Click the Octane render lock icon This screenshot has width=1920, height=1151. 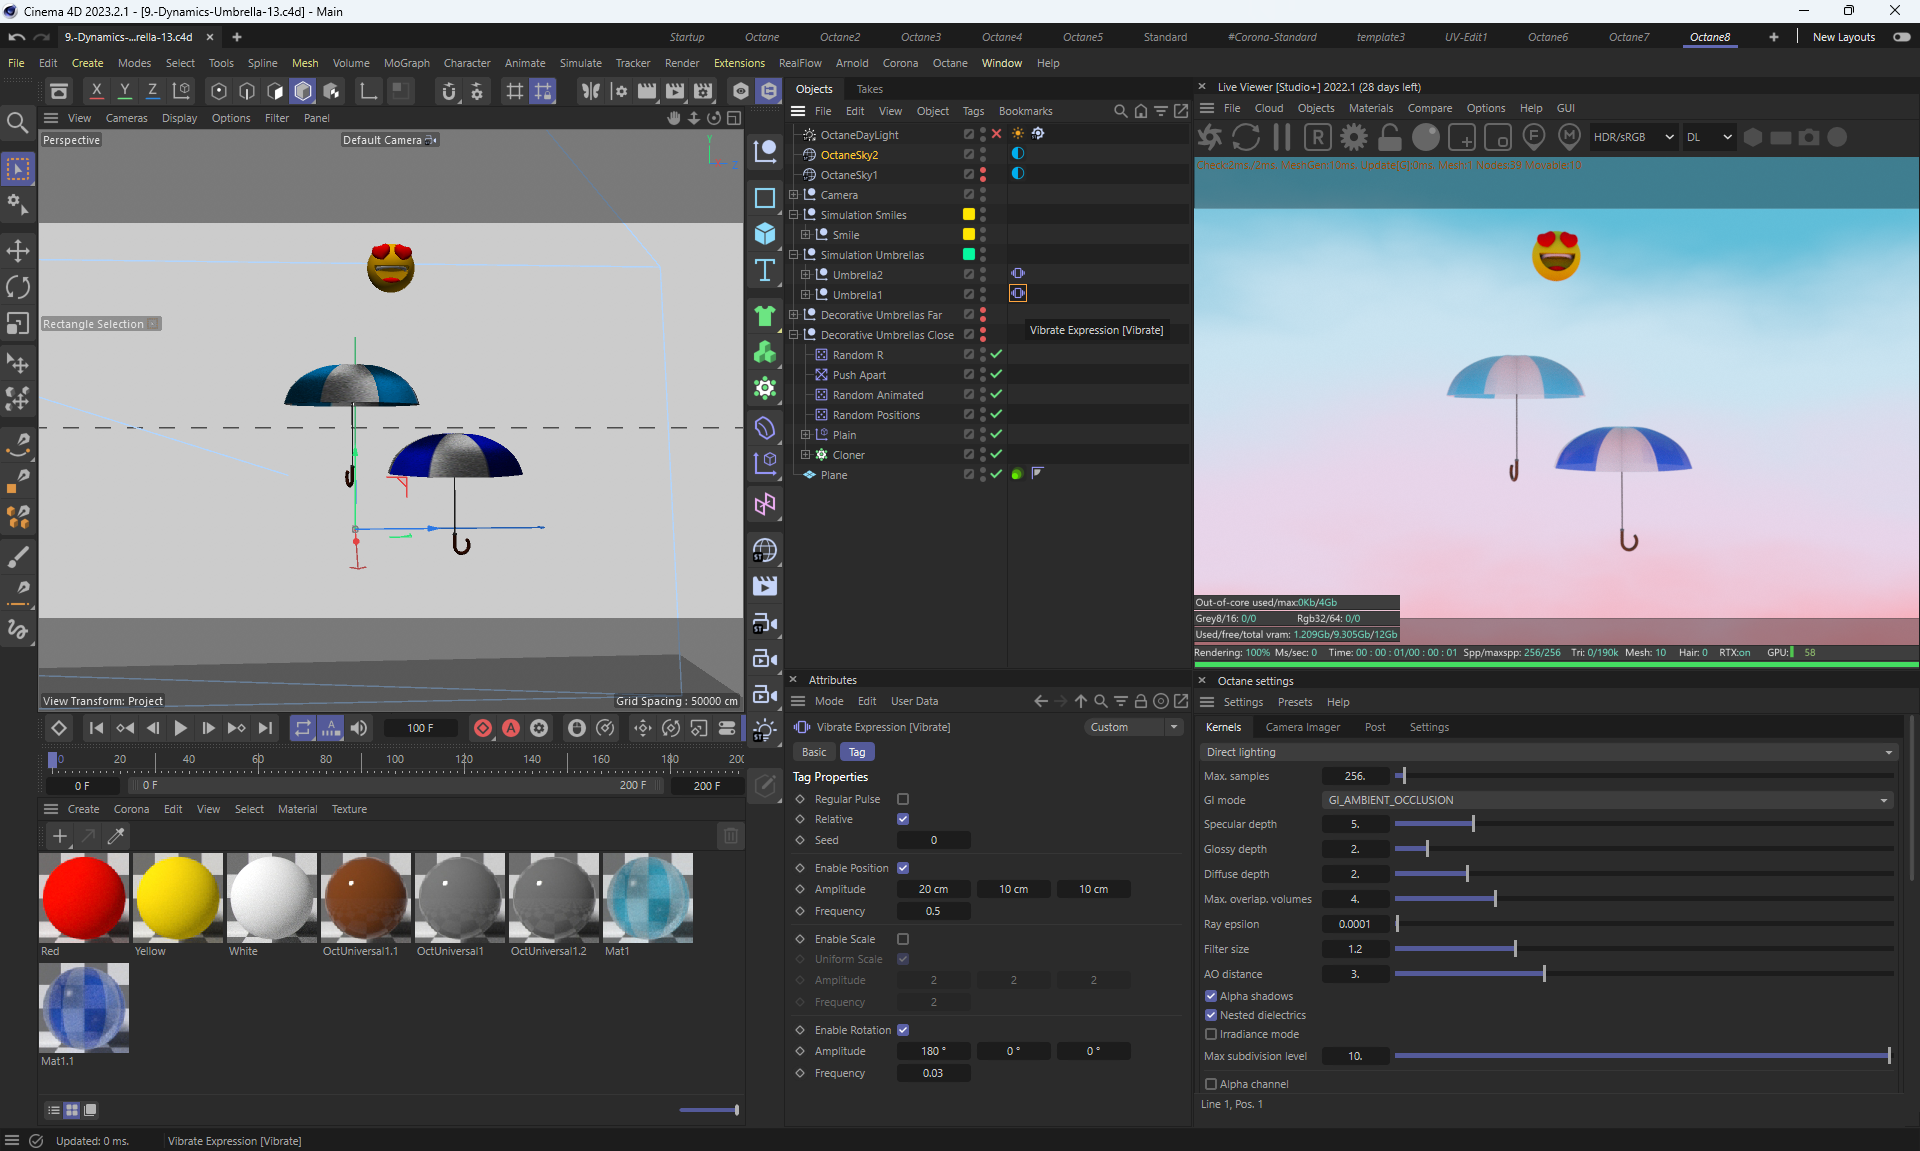pos(1390,137)
